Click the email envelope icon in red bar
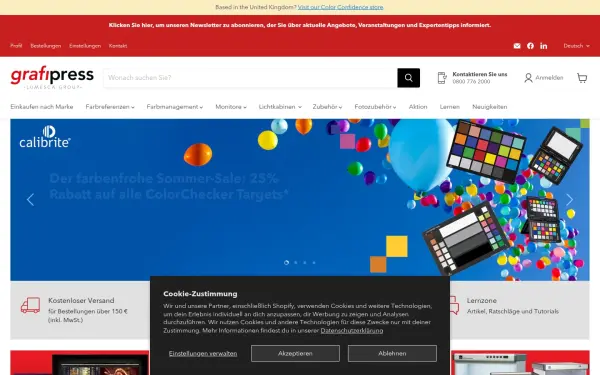This screenshot has width=600, height=375. tap(517, 46)
